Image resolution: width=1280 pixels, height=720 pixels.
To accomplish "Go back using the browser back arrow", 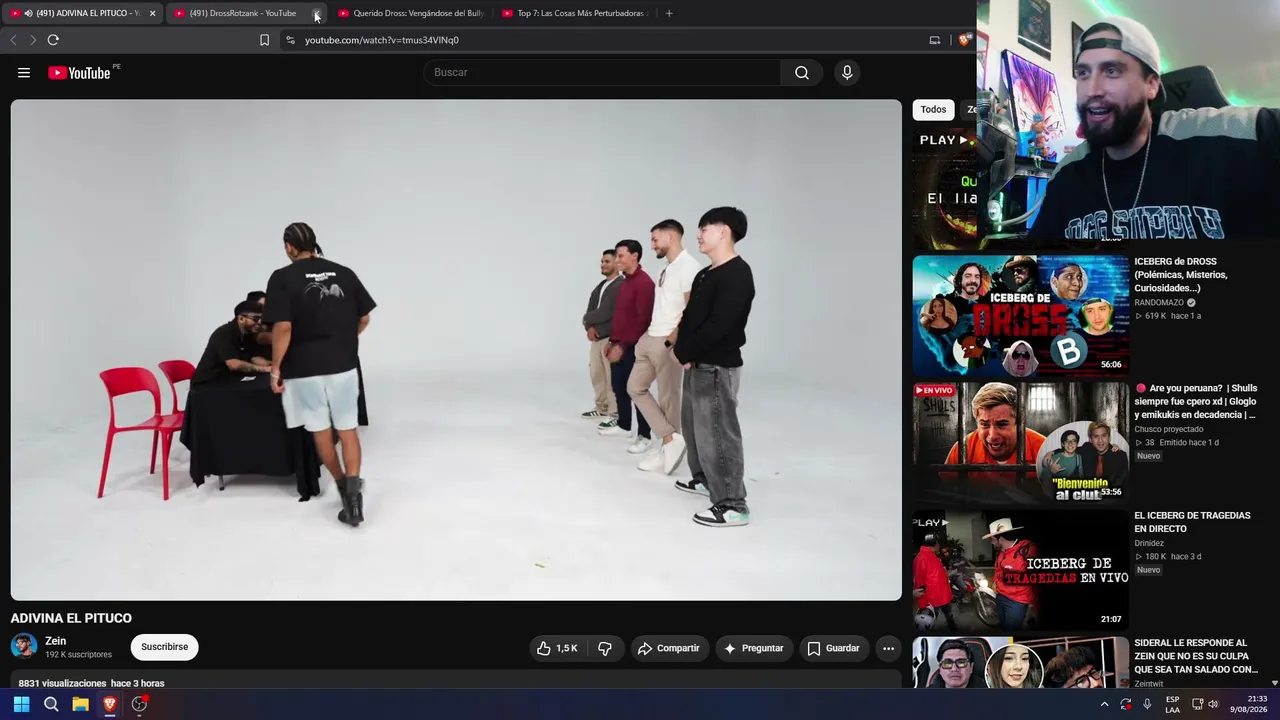I will coord(13,40).
